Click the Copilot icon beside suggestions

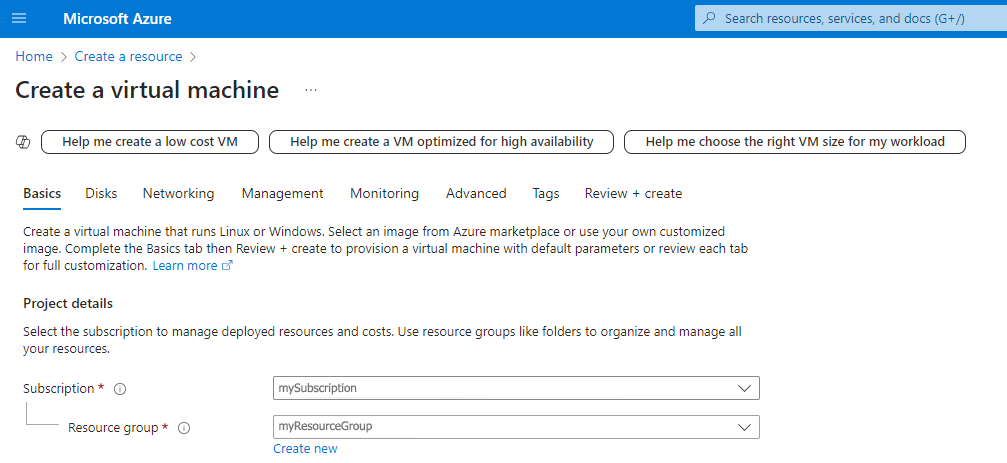[x=23, y=142]
